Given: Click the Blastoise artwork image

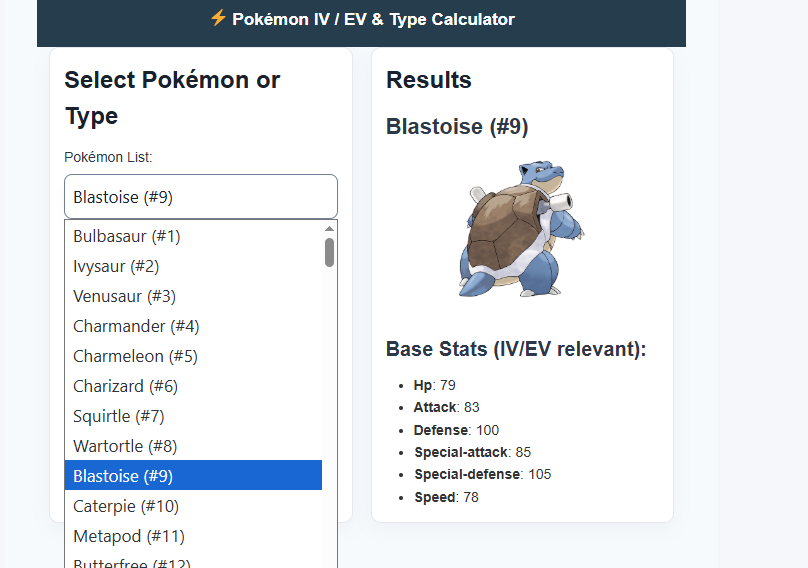Looking at the screenshot, I should coord(522,230).
